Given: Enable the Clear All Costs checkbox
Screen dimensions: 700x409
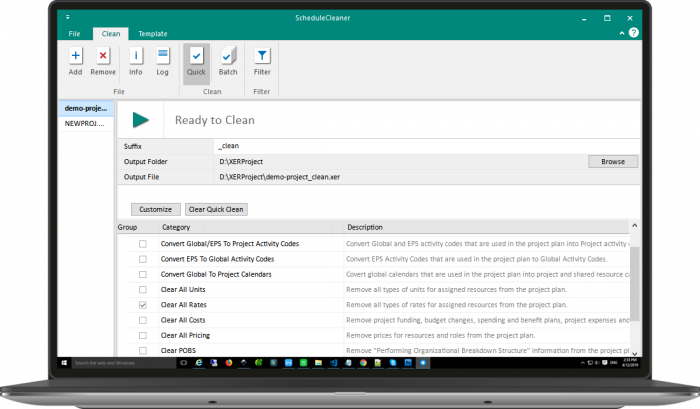Looking at the screenshot, I should 142,320.
